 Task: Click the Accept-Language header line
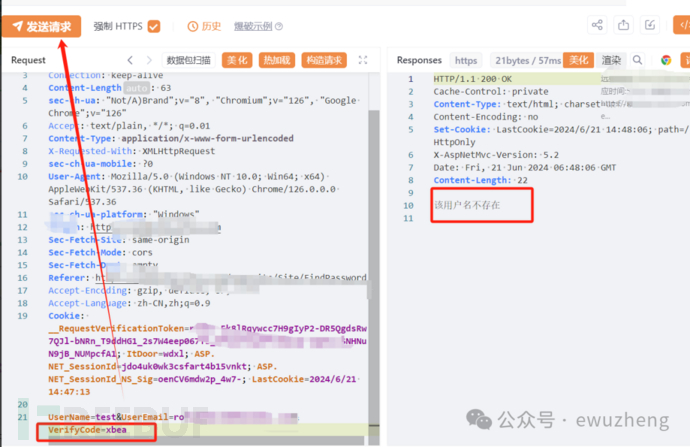129,303
